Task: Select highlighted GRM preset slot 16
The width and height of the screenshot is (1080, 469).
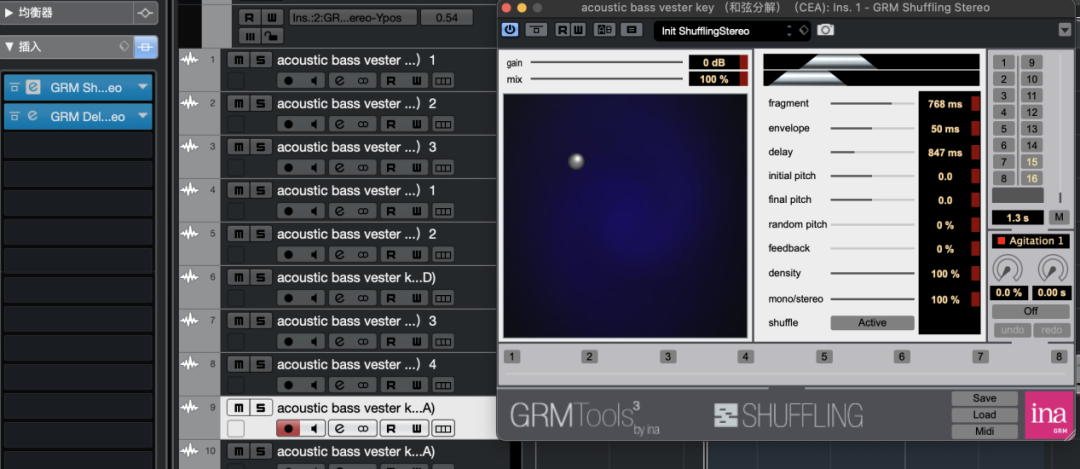Action: [1031, 178]
